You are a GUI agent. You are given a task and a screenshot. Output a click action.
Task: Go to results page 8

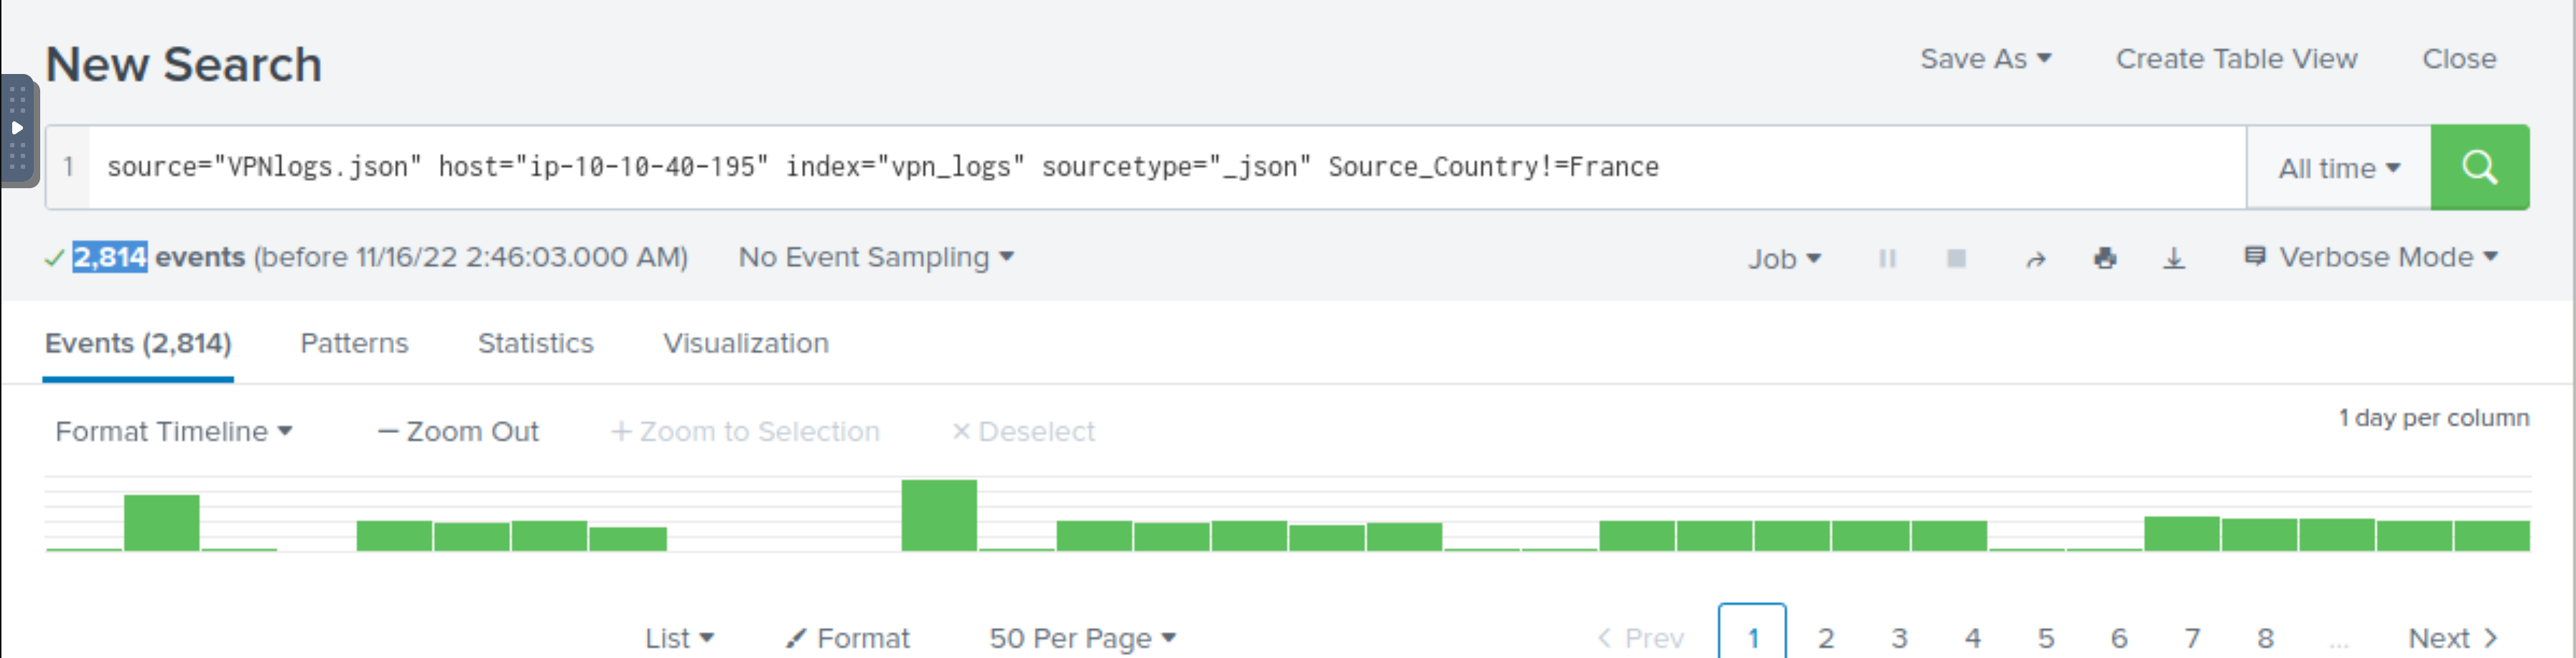click(2265, 638)
